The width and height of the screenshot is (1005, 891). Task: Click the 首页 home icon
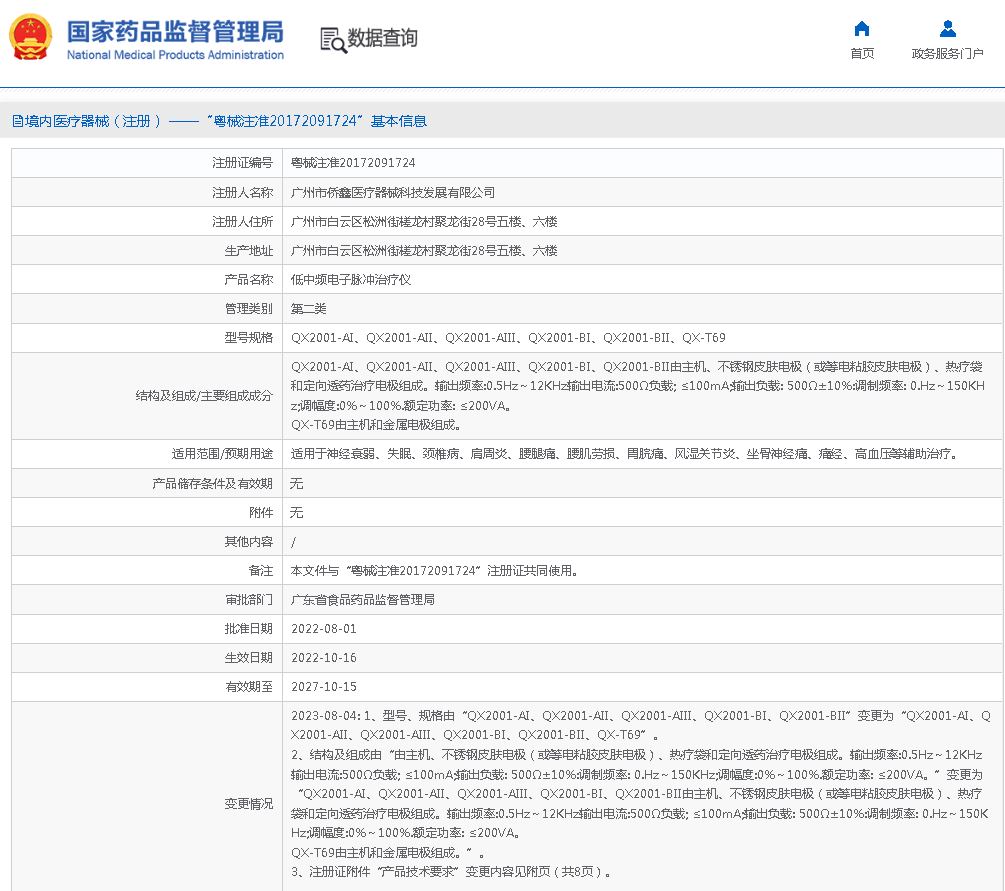click(x=861, y=31)
